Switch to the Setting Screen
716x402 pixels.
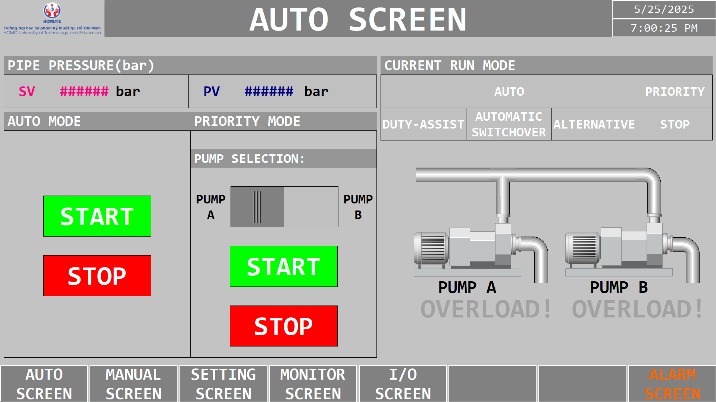pyautogui.click(x=223, y=384)
